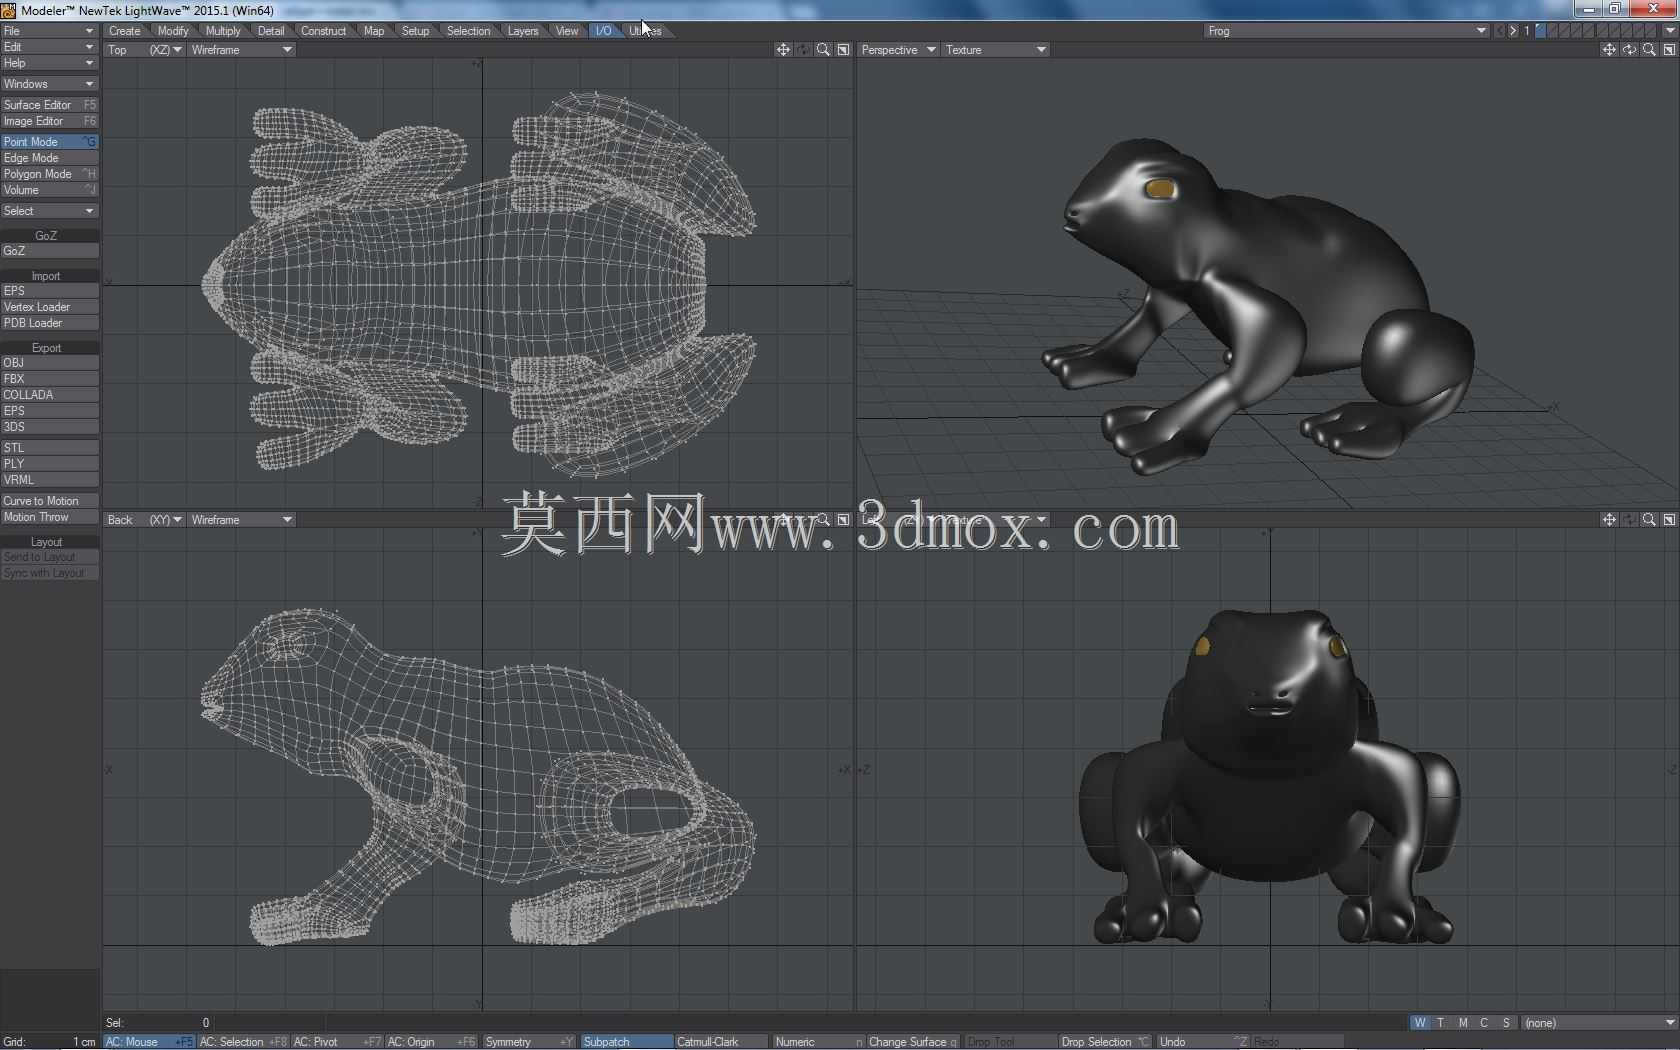Toggle the C color map mode button
Image resolution: width=1680 pixels, height=1050 pixels.
[1485, 1023]
